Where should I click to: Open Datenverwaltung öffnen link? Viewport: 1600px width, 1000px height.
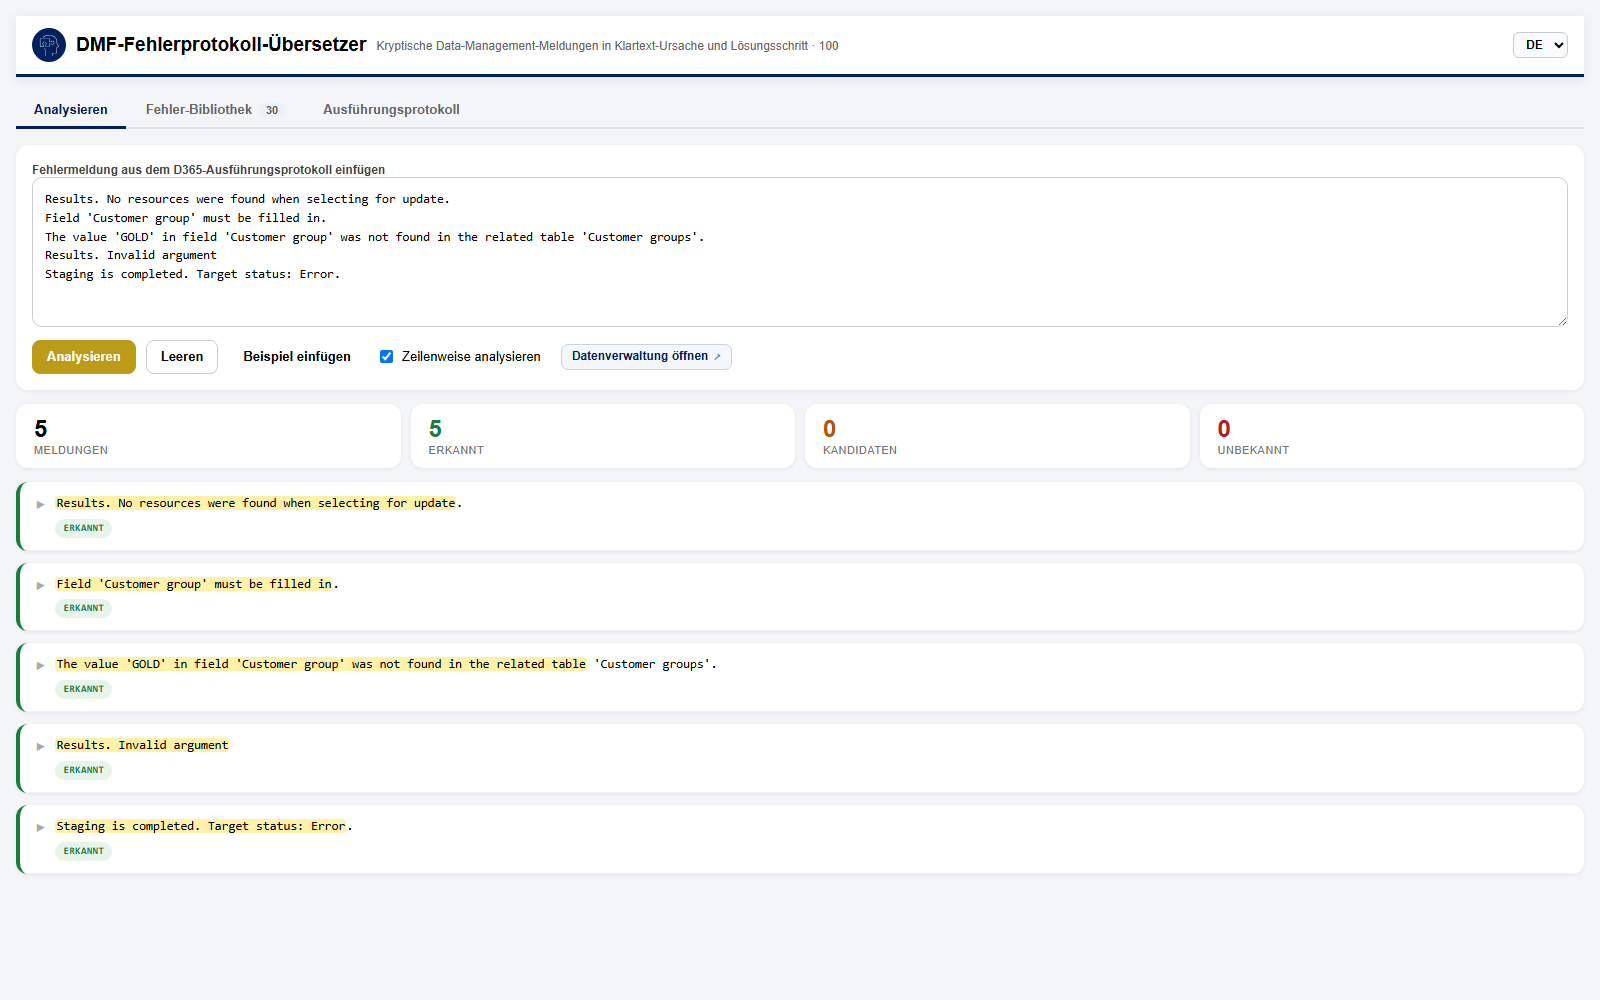pyautogui.click(x=646, y=357)
